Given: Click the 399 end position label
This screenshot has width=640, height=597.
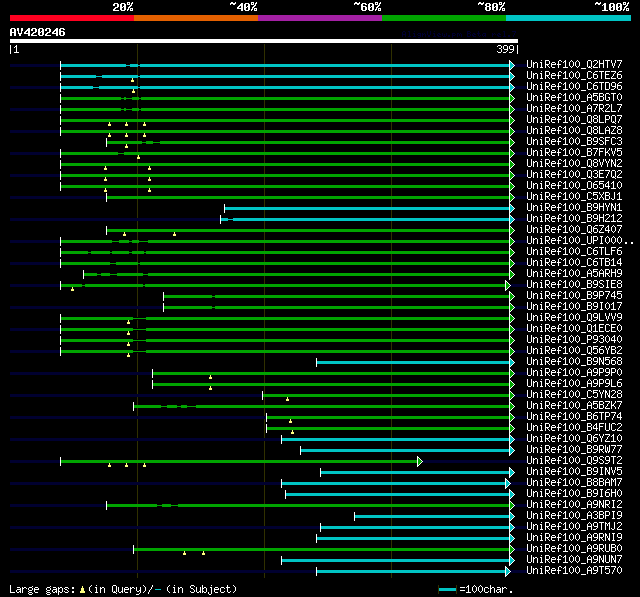Looking at the screenshot, I should (505, 49).
